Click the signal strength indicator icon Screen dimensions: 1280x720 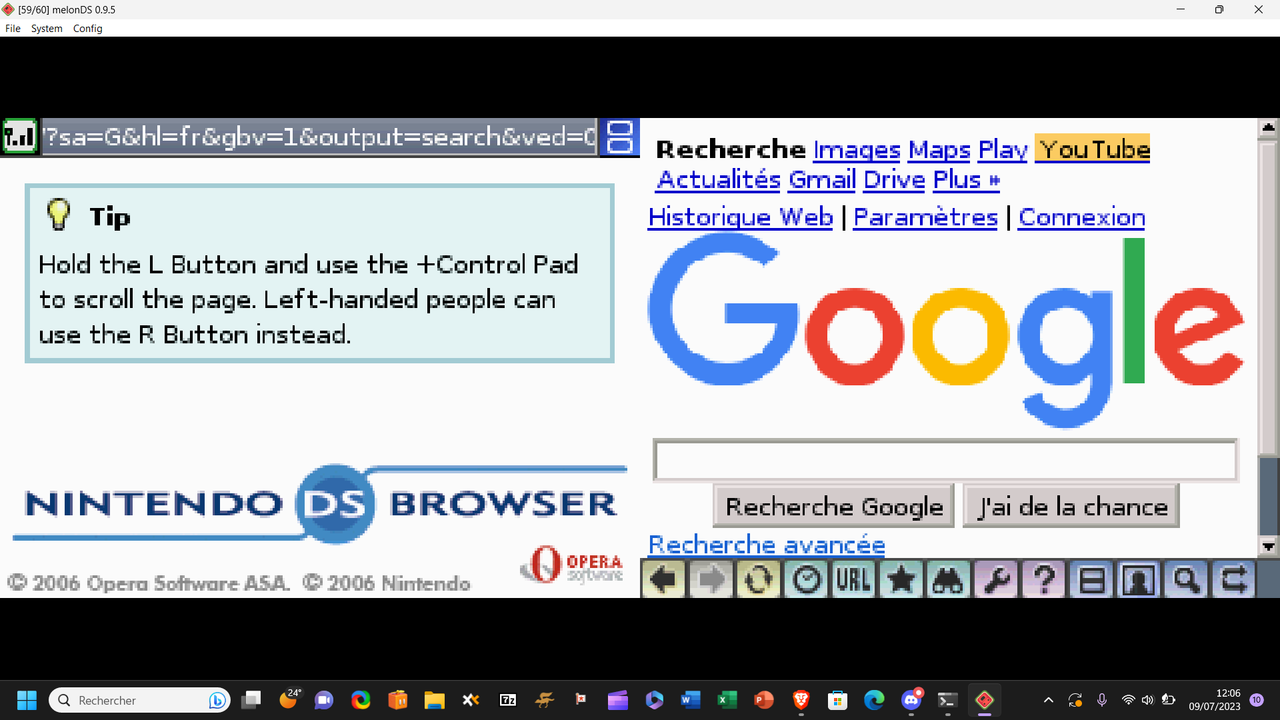point(20,136)
